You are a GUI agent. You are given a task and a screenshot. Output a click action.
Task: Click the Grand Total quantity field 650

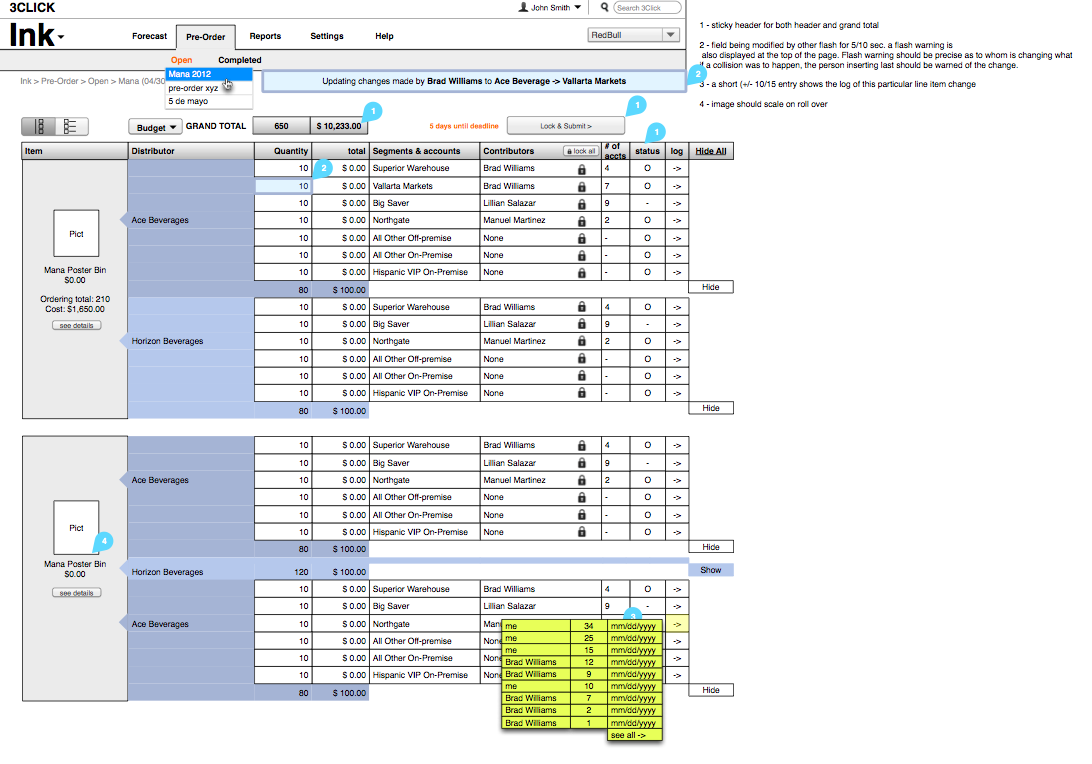pyautogui.click(x=281, y=126)
